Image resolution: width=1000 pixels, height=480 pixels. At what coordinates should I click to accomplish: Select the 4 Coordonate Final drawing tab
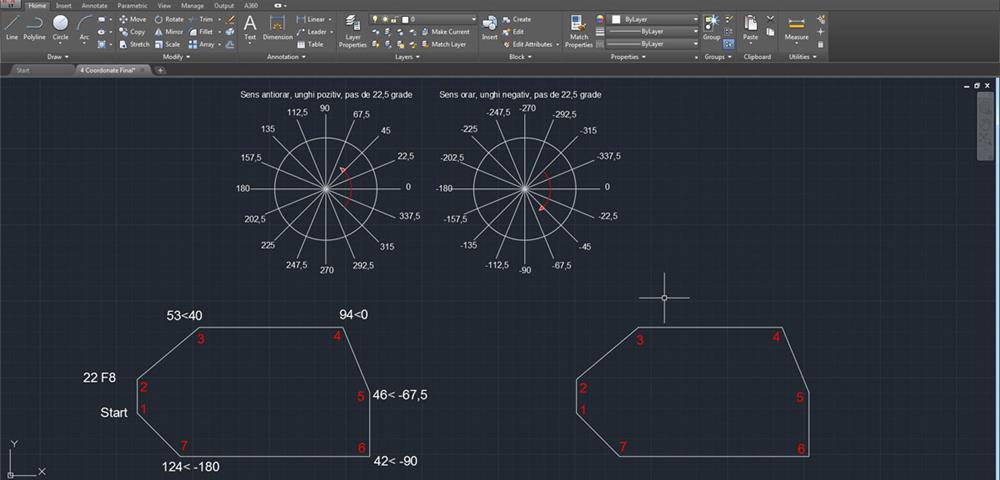(x=112, y=70)
